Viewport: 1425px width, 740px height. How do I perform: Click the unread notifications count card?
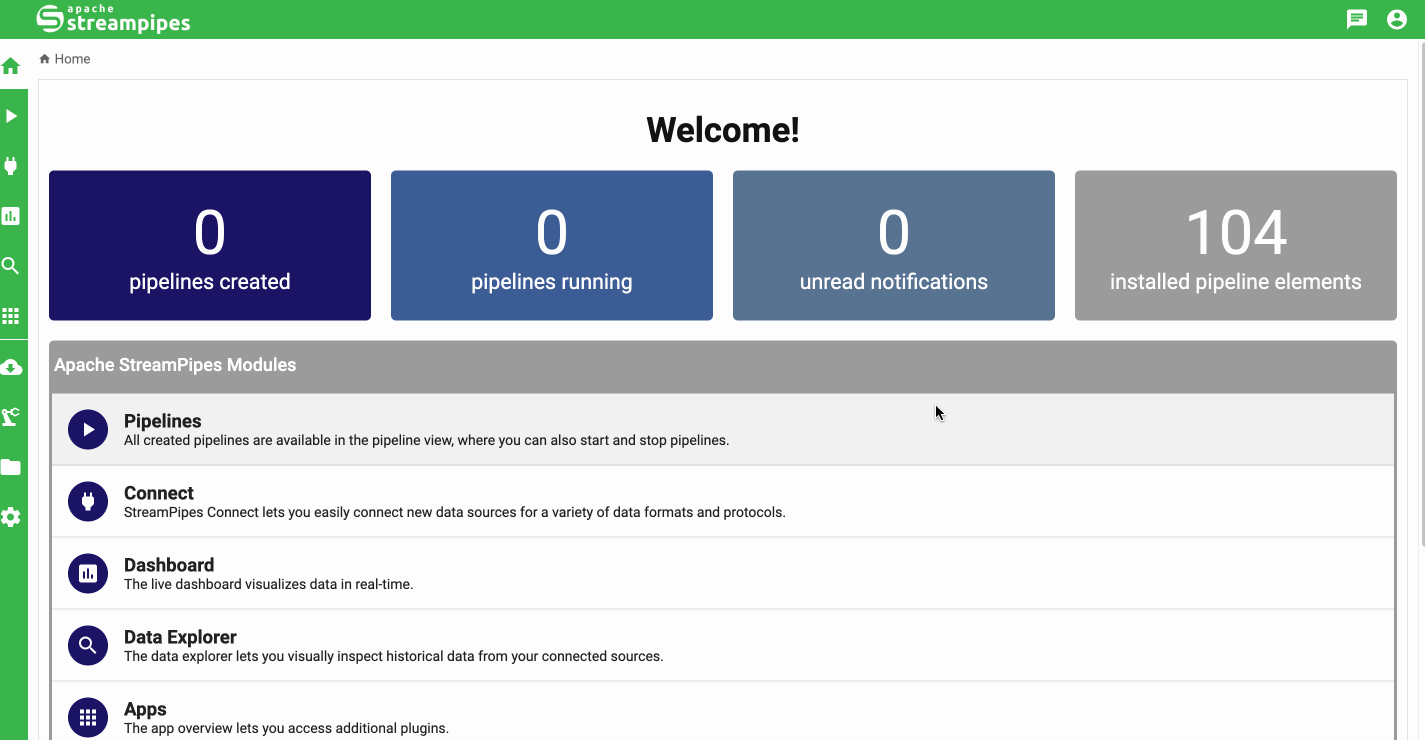(893, 245)
